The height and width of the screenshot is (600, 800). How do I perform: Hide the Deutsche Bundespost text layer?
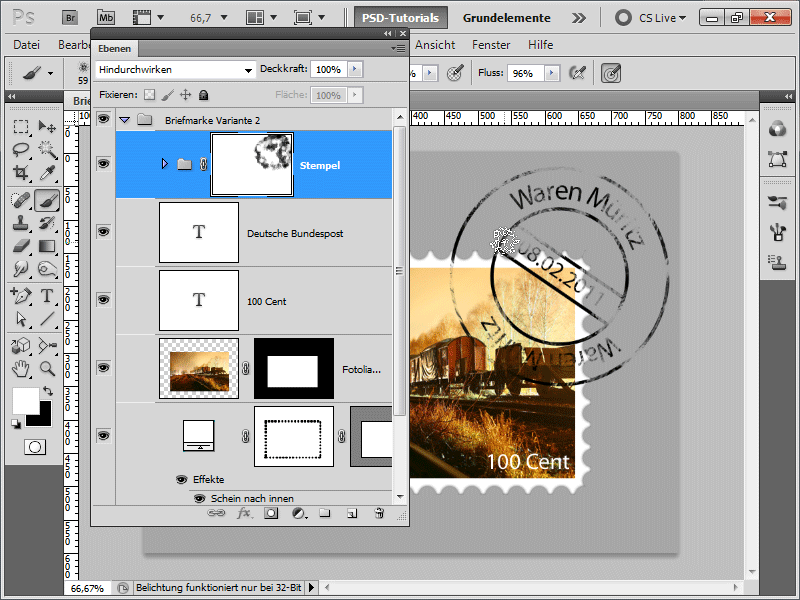[104, 232]
